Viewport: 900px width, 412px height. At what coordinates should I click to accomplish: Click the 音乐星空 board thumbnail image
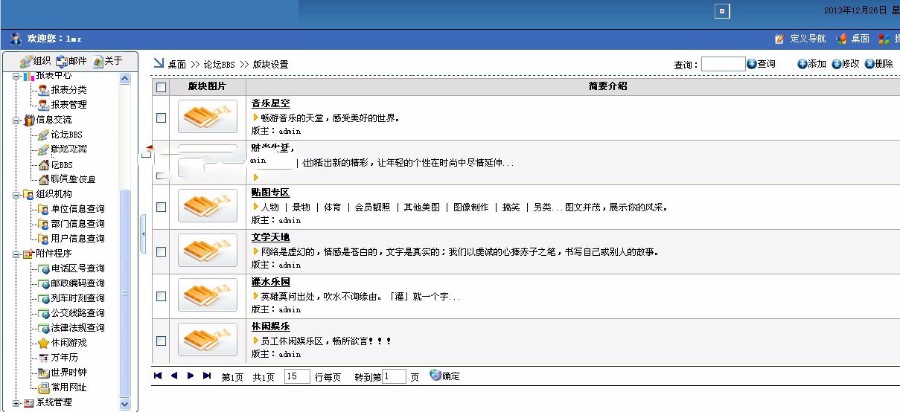208,116
